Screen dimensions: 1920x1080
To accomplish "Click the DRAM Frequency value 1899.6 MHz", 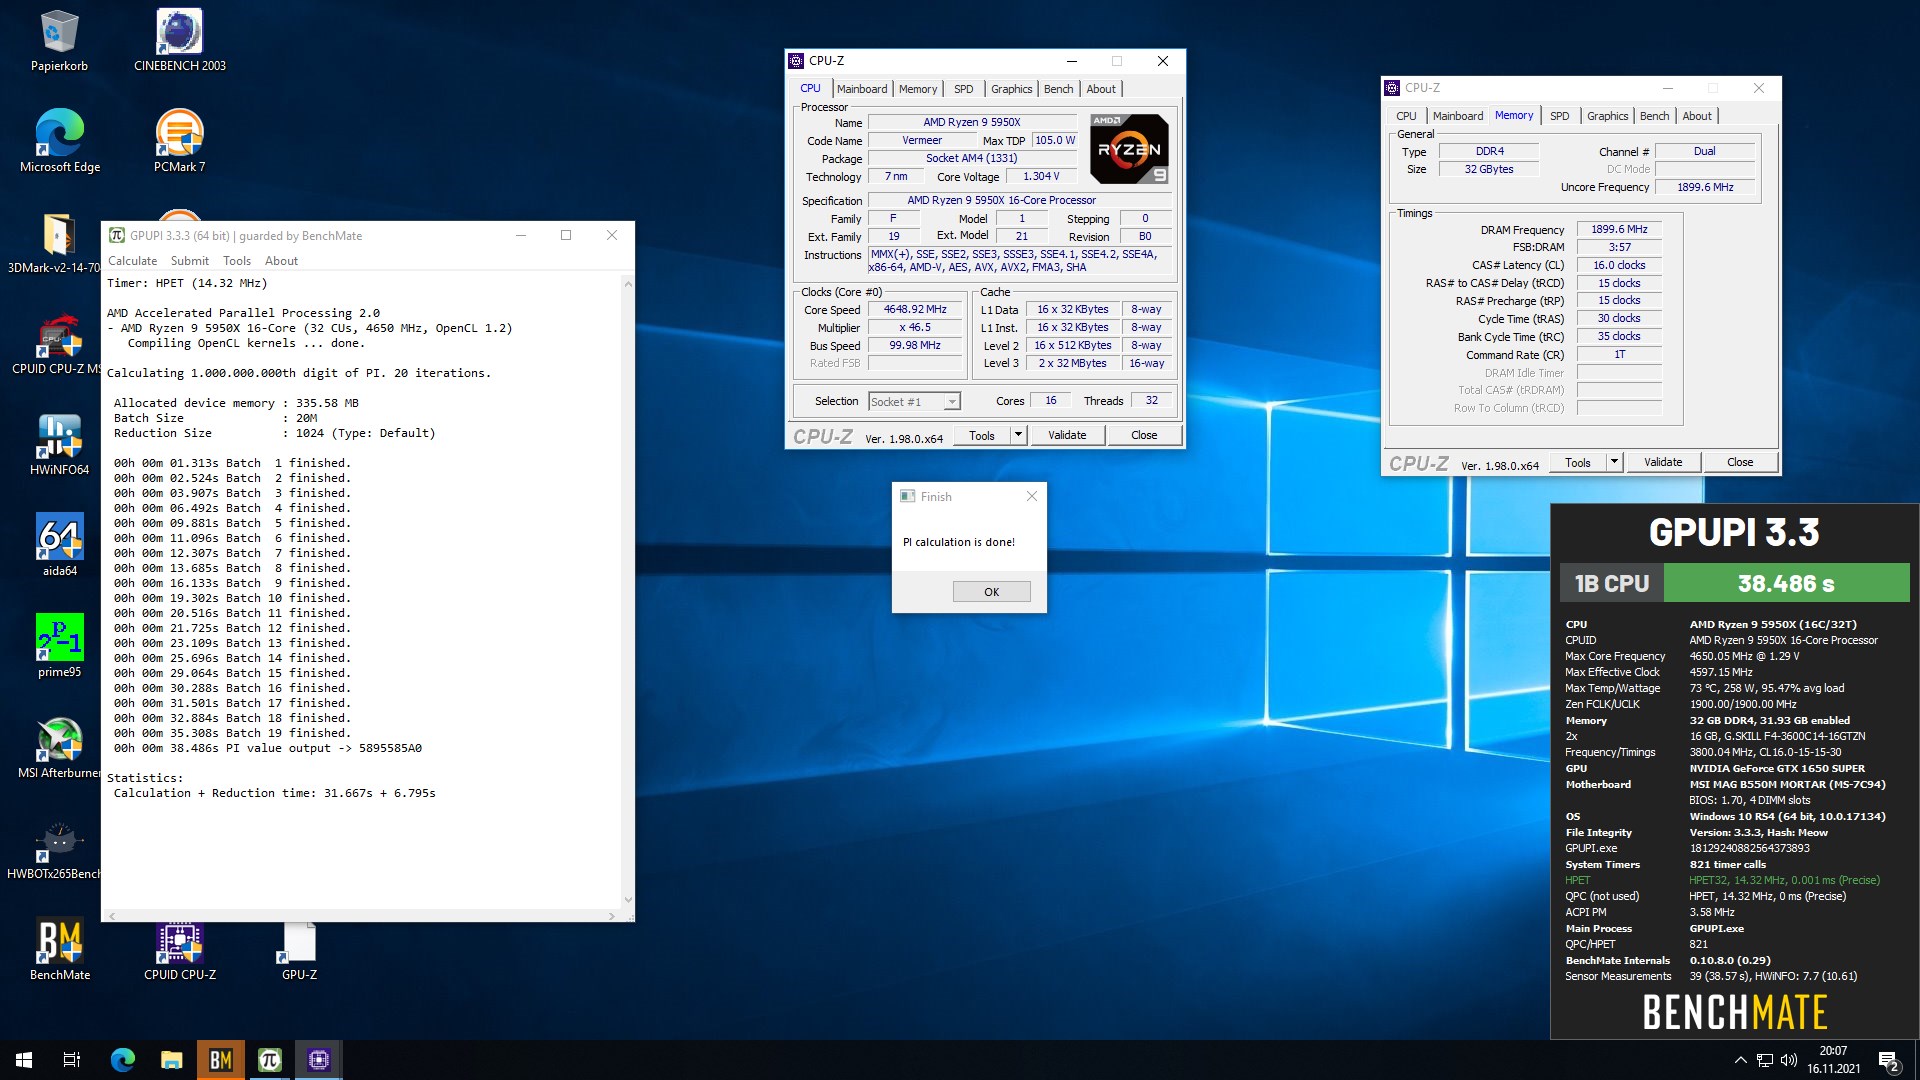I will click(x=1619, y=229).
